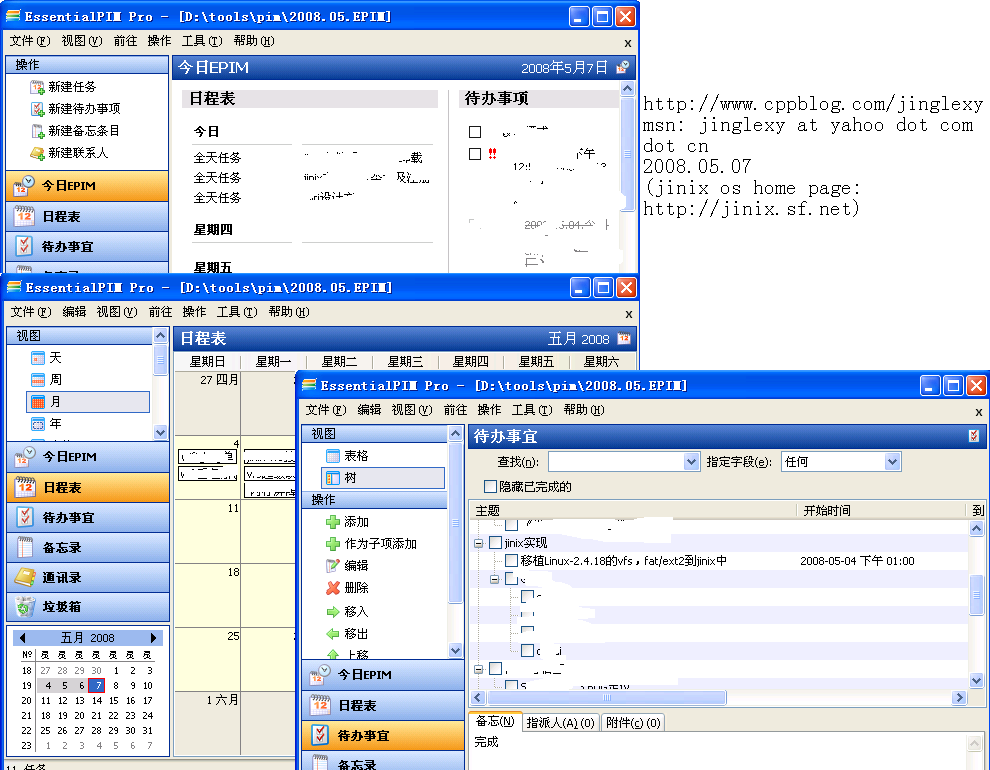Open 日程表 in top window sidebar
The image size is (990, 770).
tap(87, 216)
